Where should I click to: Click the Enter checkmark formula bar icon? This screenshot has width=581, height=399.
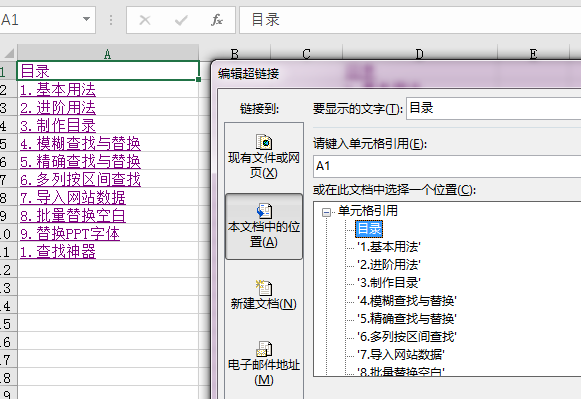click(x=181, y=20)
